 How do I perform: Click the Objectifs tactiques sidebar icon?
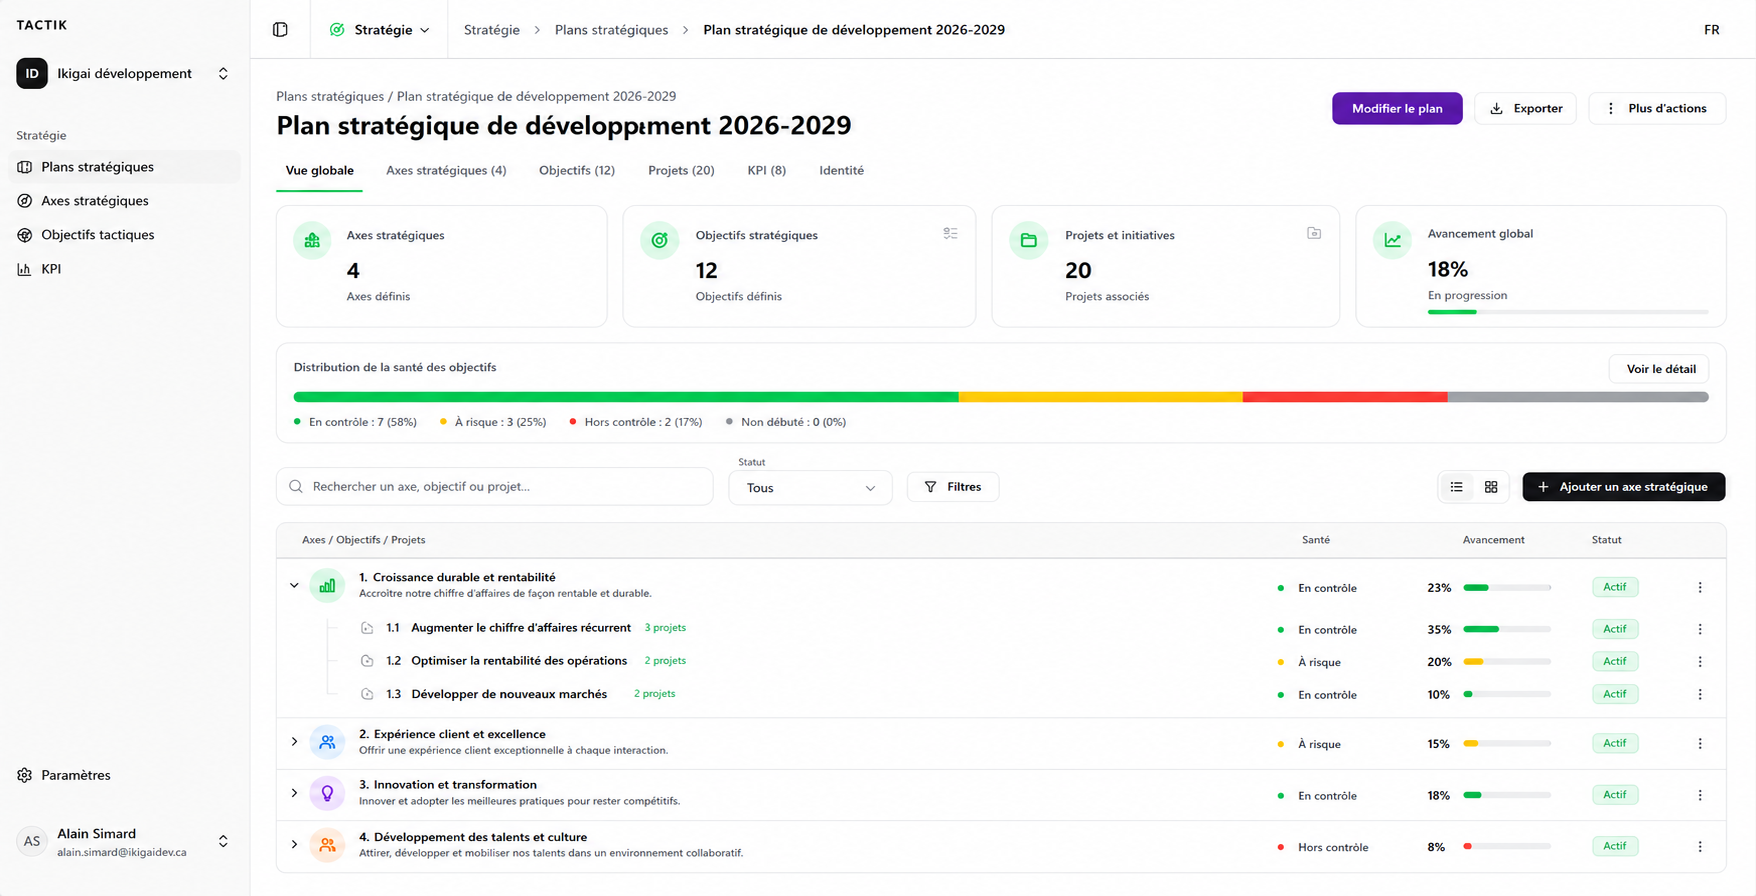point(25,235)
